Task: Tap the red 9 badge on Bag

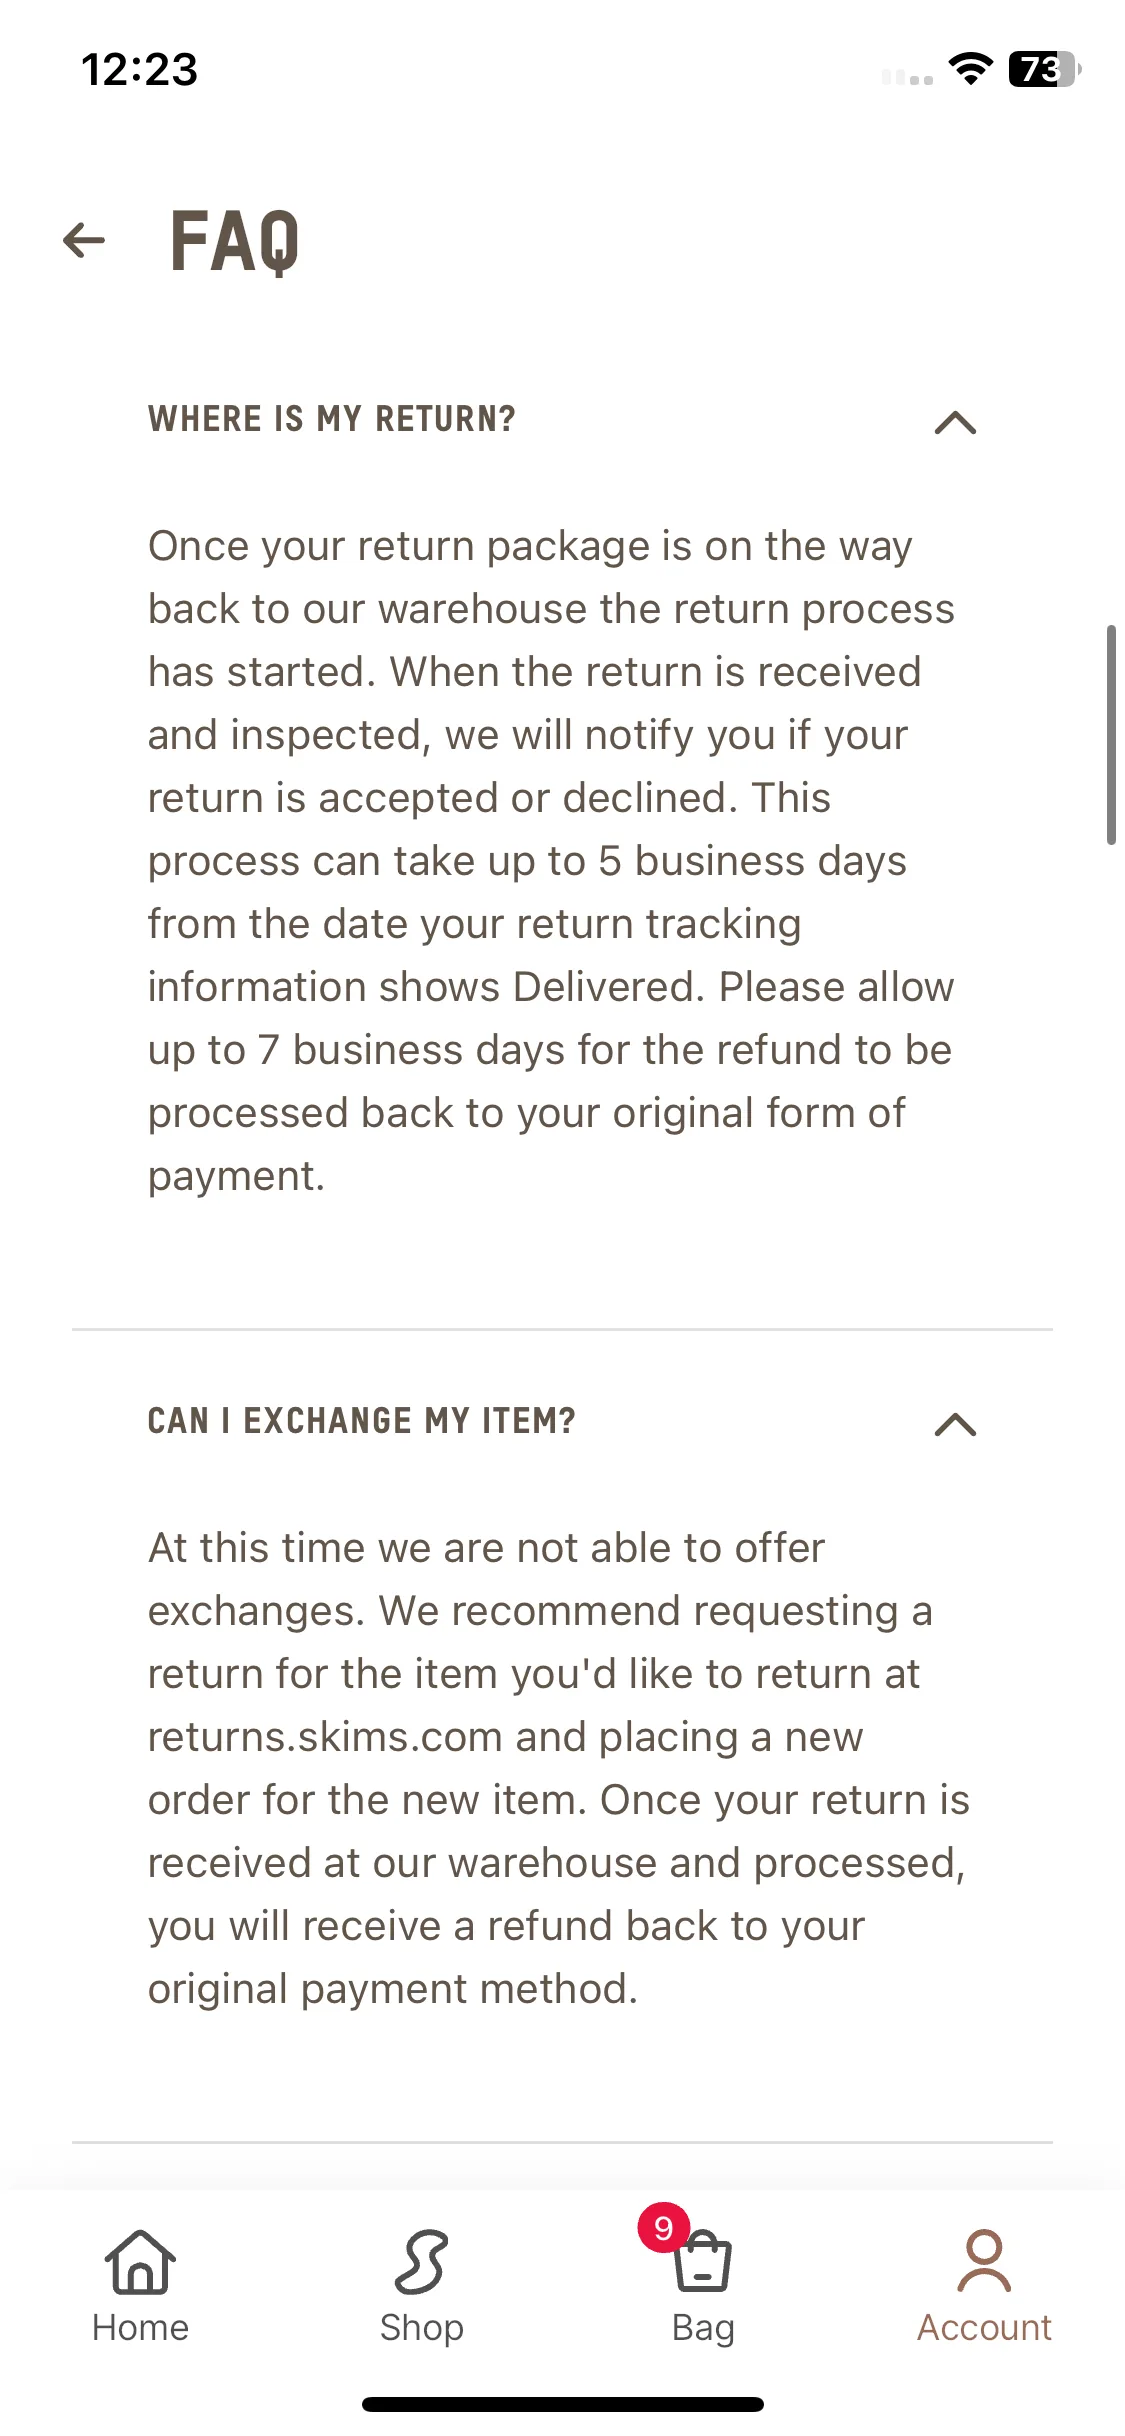Action: (x=663, y=2228)
